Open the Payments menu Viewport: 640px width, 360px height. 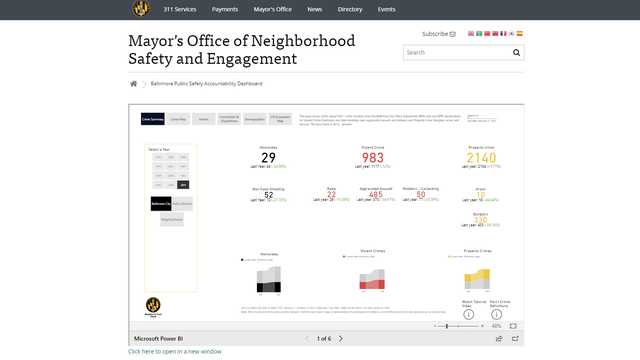pos(224,9)
